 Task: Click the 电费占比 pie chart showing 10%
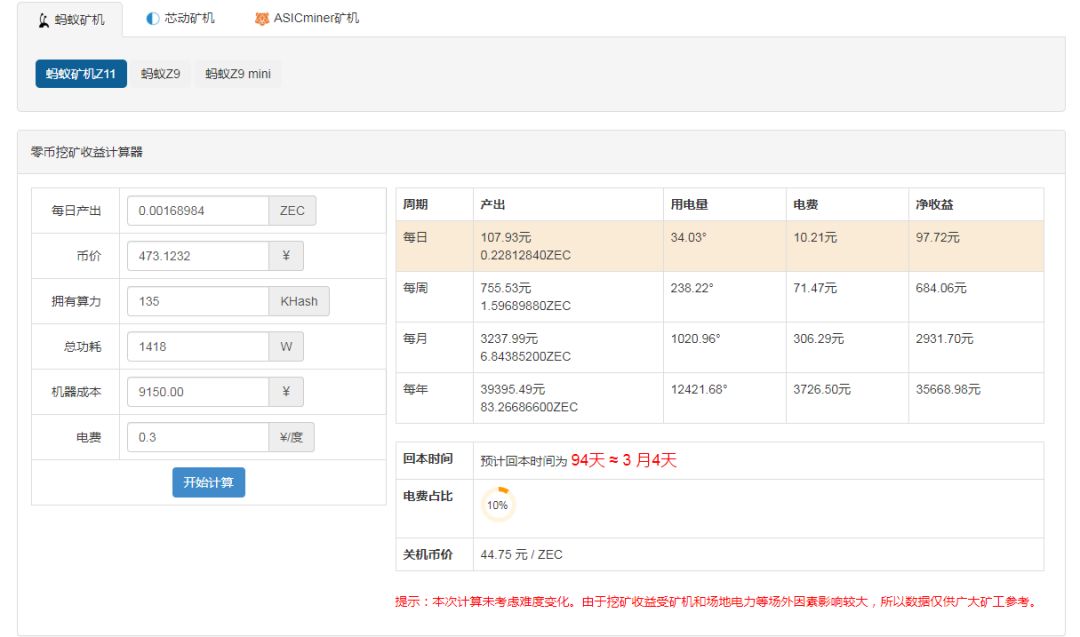(x=496, y=504)
